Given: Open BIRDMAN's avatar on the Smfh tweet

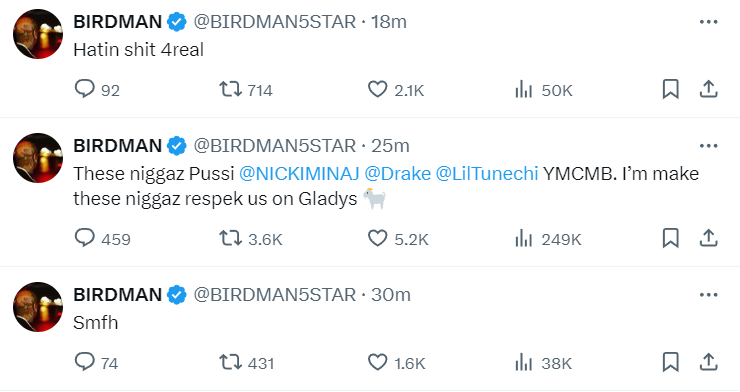Looking at the screenshot, I should pyautogui.click(x=38, y=307).
